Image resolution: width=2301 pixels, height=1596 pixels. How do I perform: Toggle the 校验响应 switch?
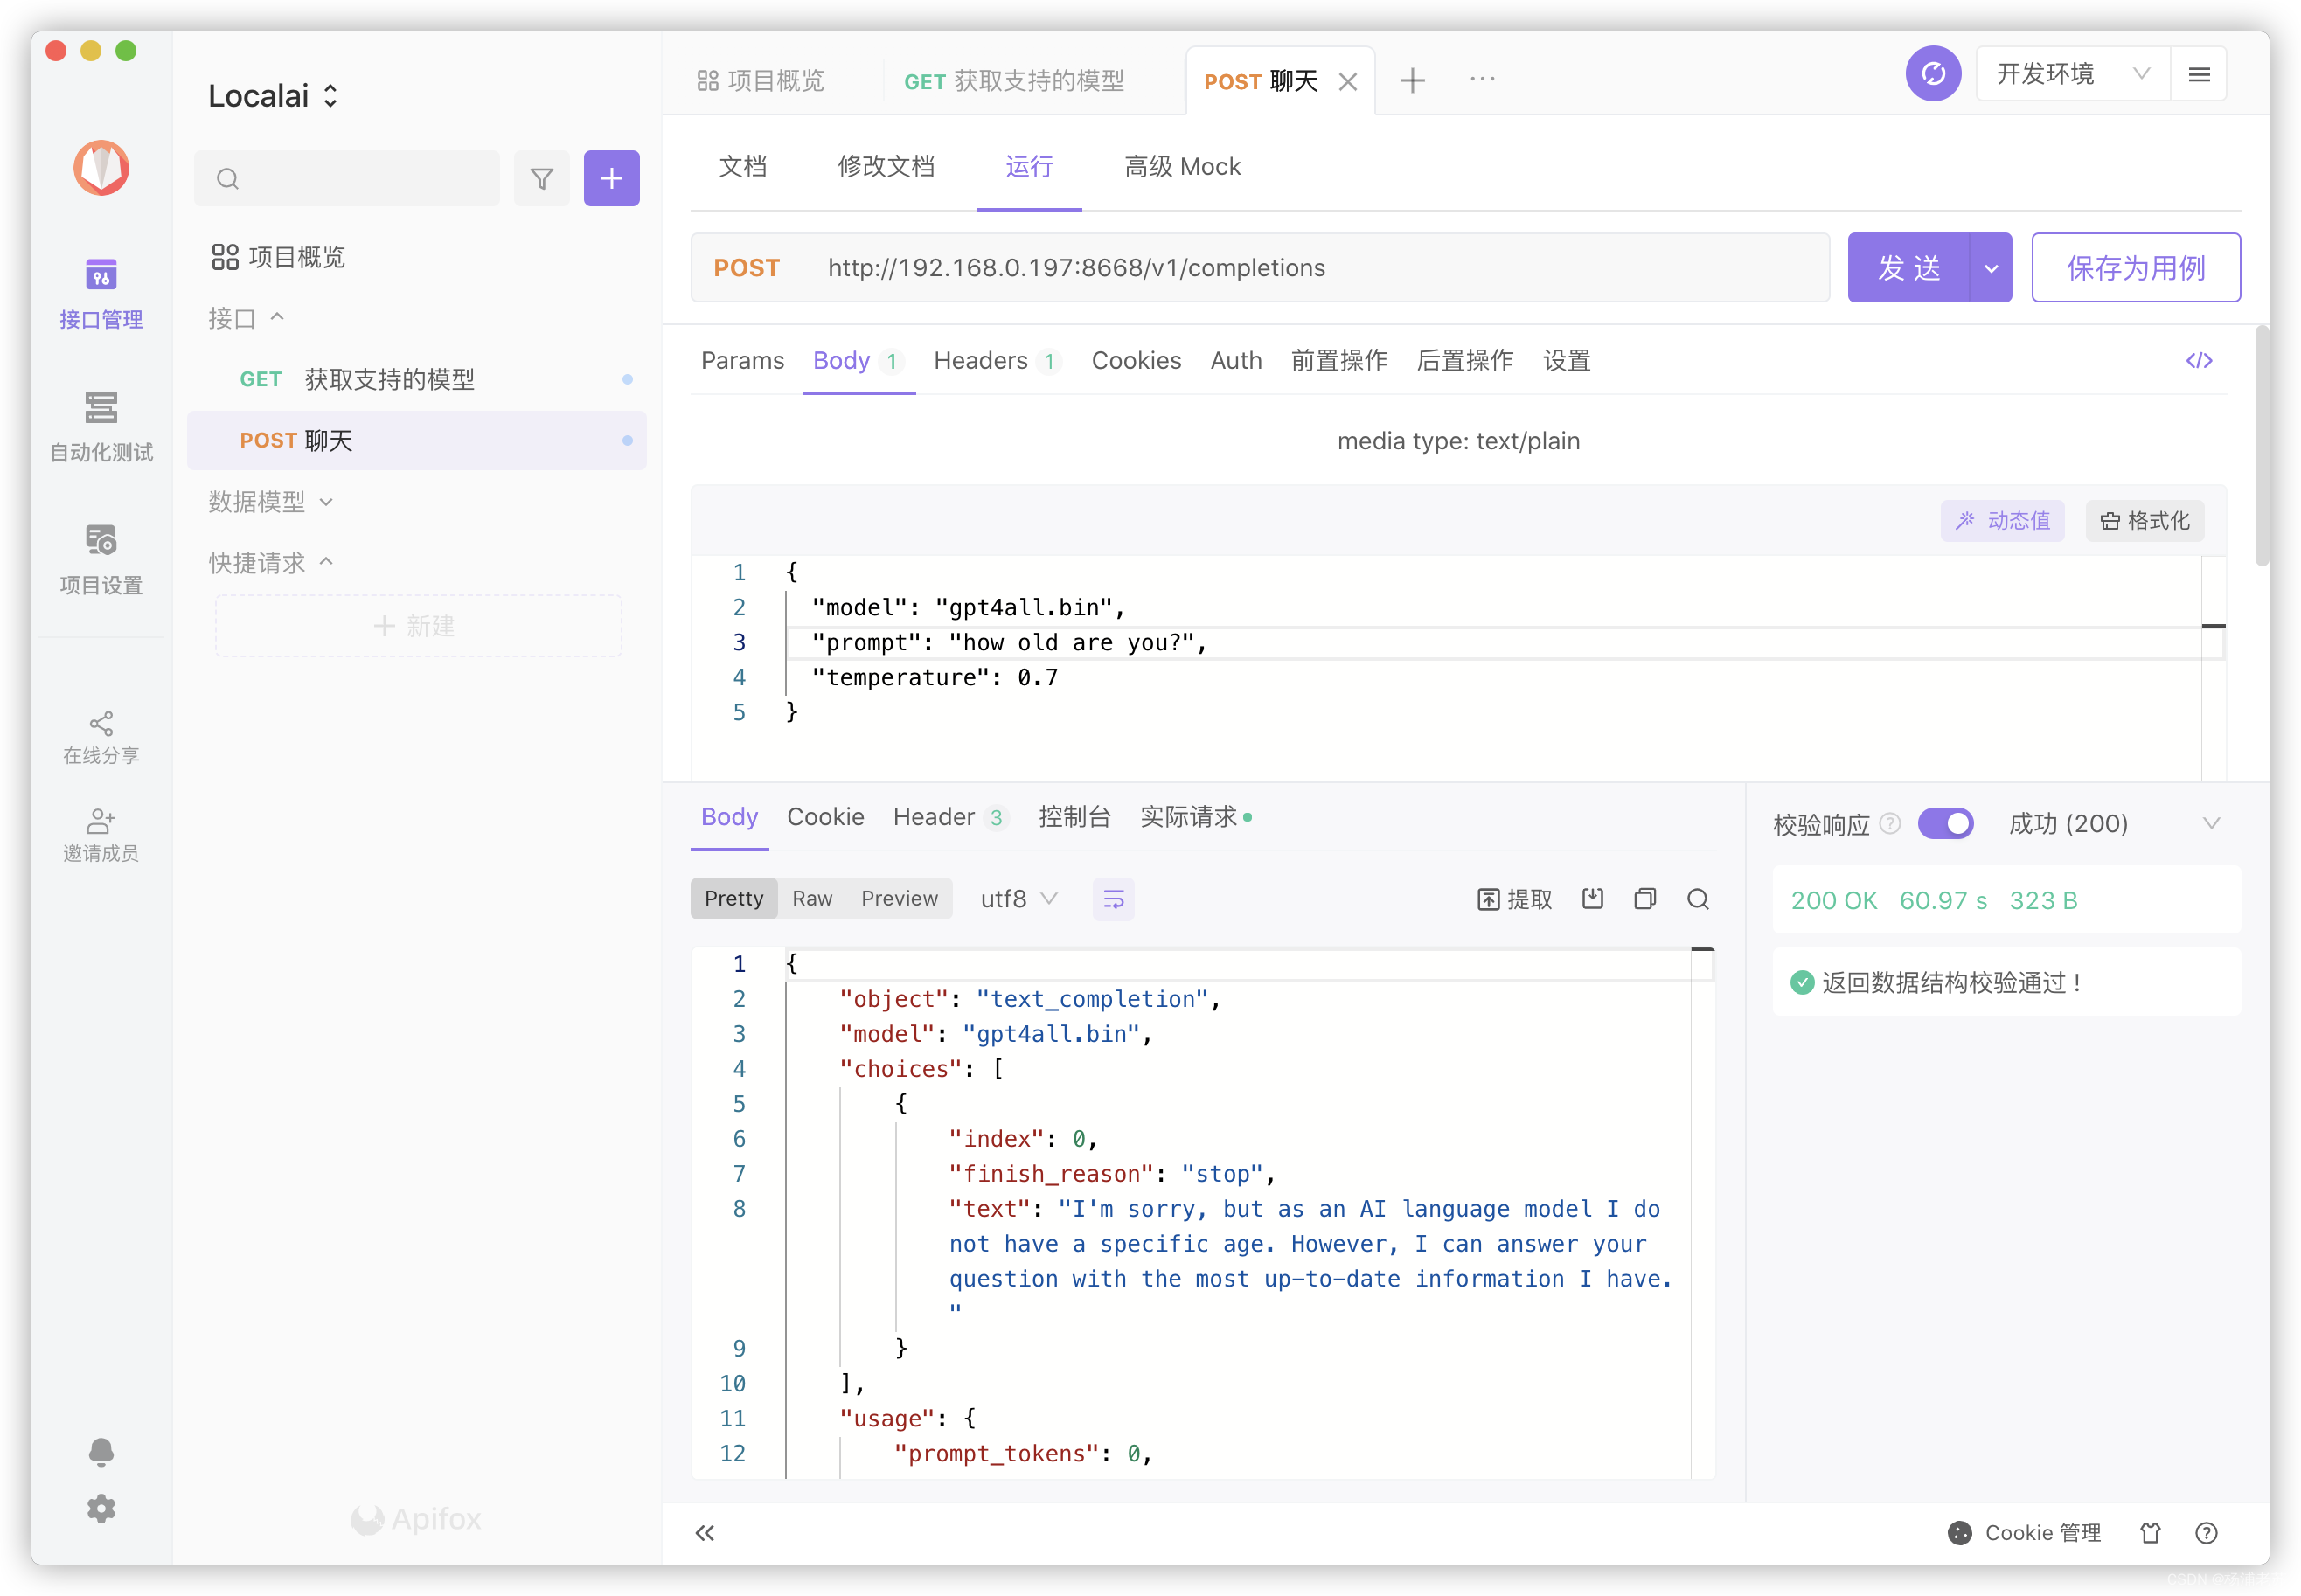(1945, 824)
